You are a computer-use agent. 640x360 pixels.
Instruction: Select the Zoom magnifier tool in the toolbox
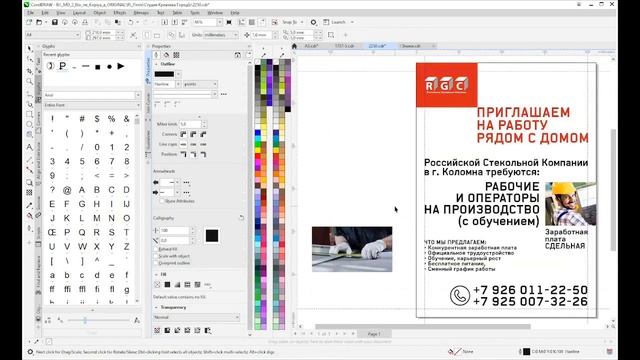(x=29, y=82)
